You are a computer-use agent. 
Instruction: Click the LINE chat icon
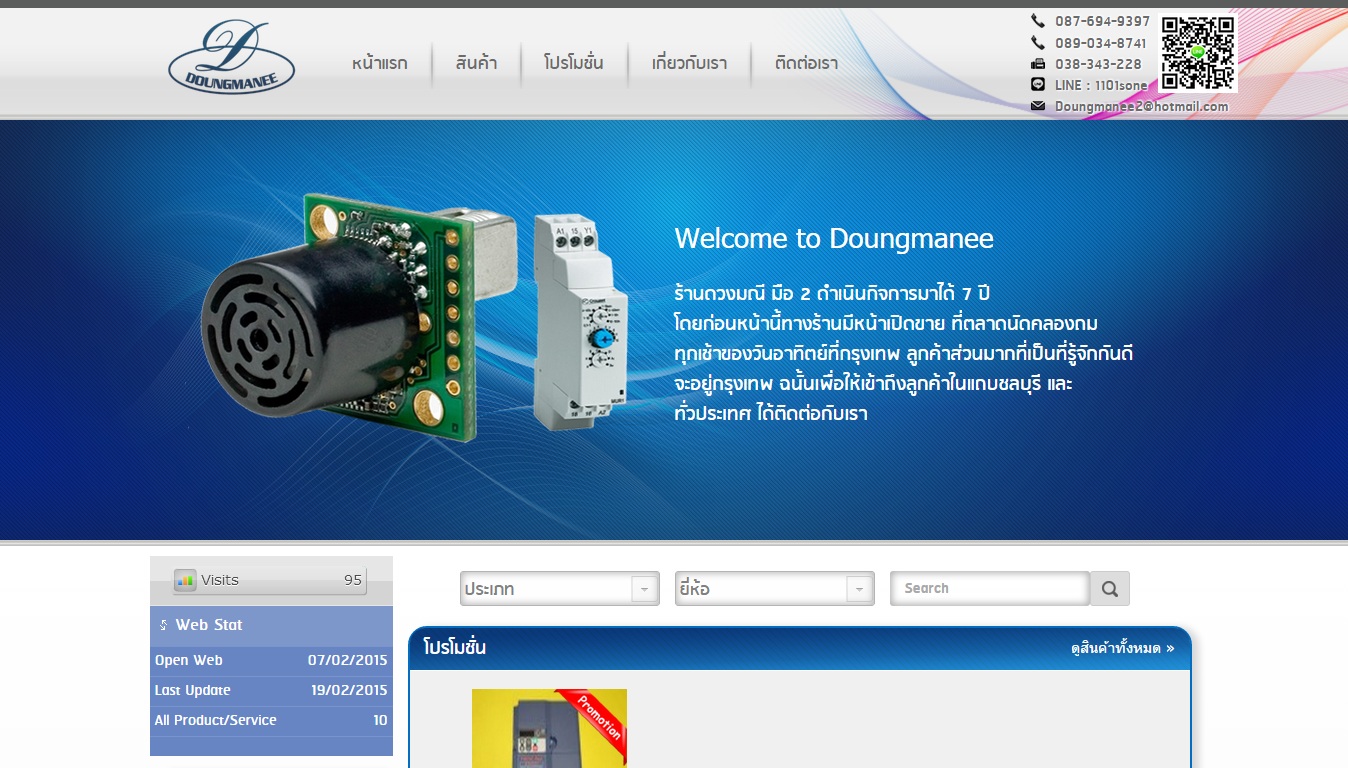(1038, 85)
